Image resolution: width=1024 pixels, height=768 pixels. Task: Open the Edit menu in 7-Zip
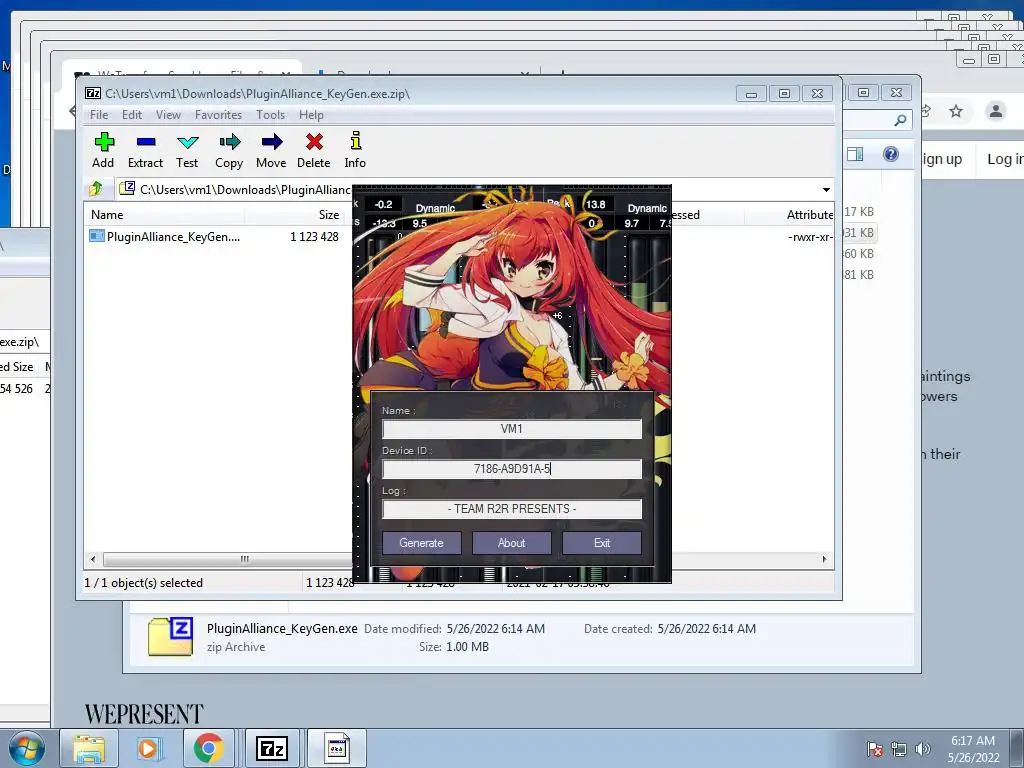click(x=131, y=115)
